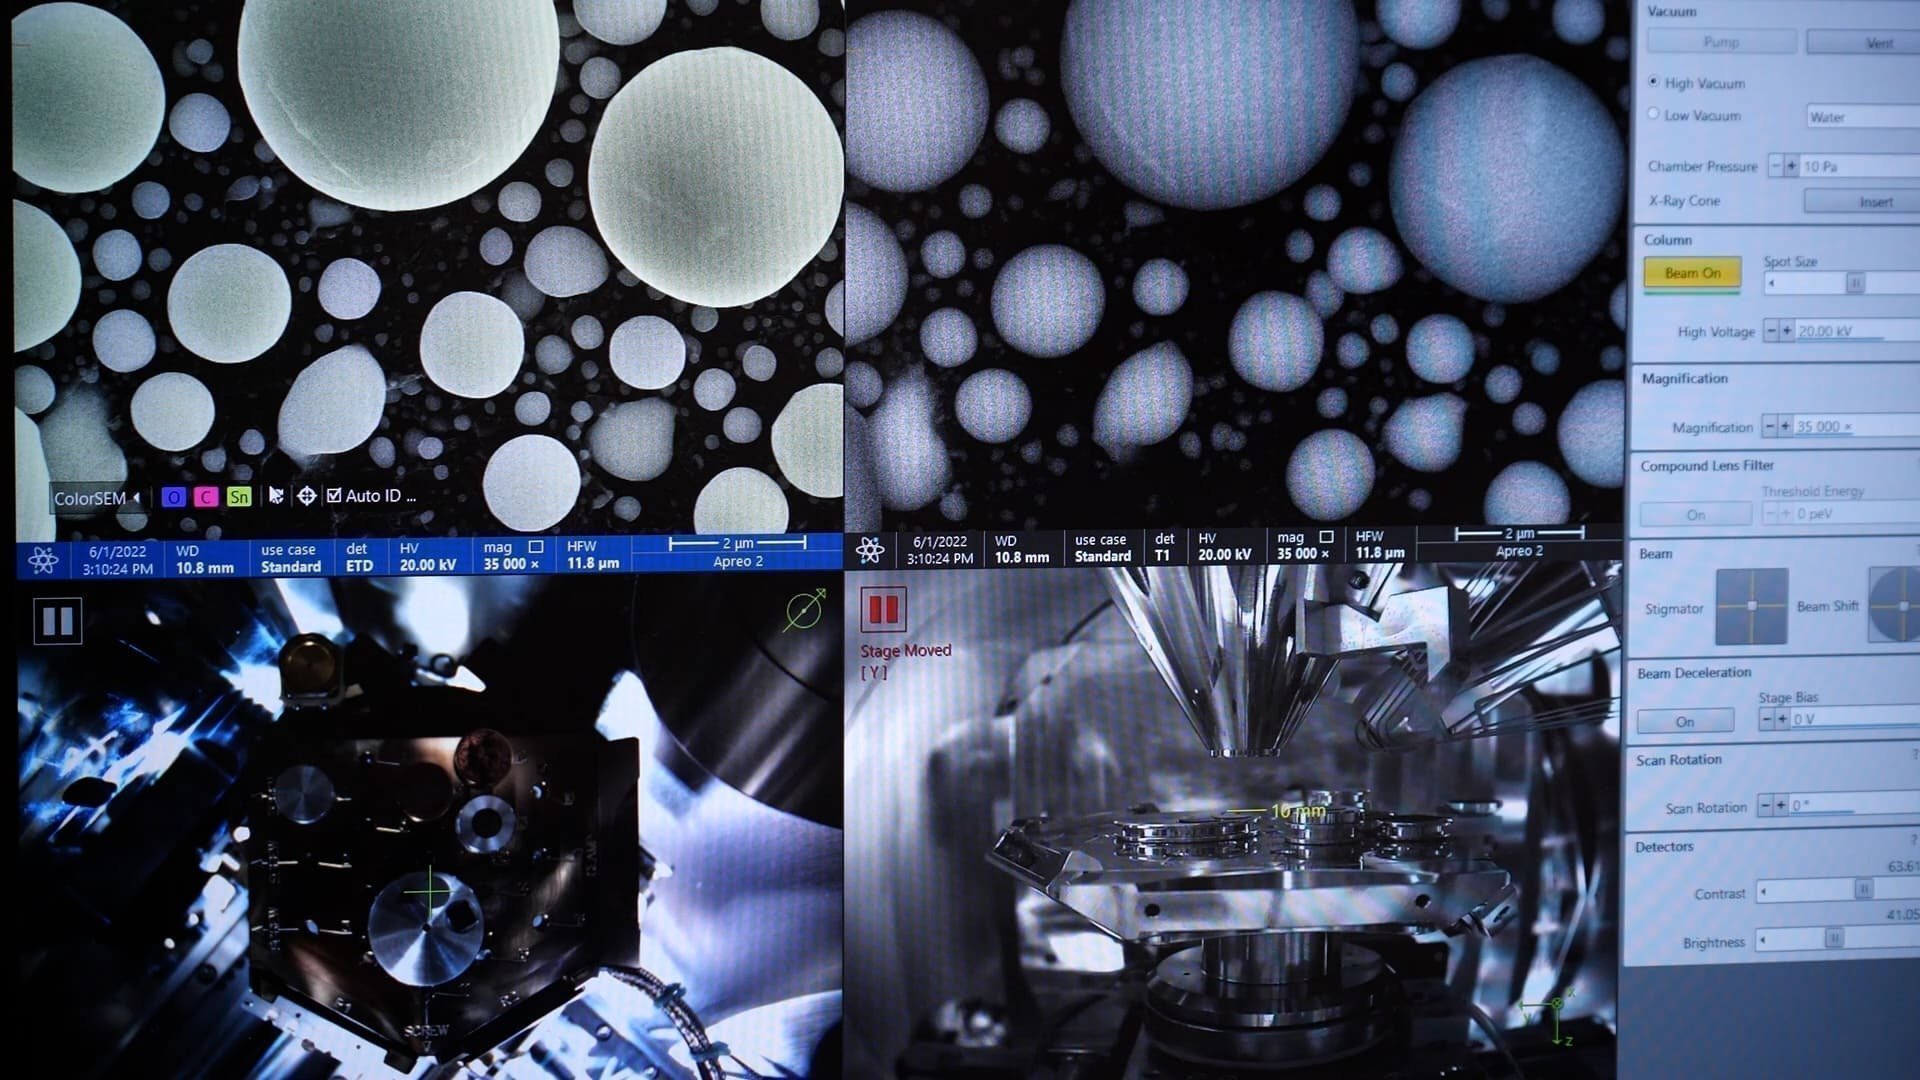Insert the X-Ray Cone
The image size is (1920, 1080).
tap(1877, 201)
